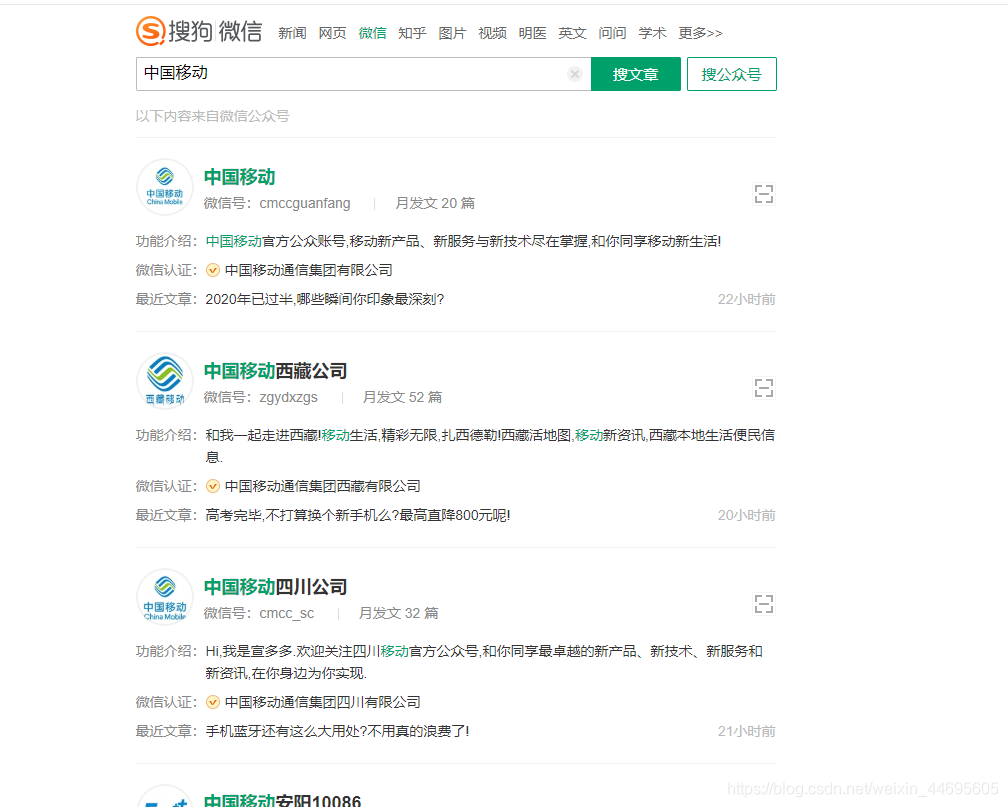Show QR code for 中国移动 account
The width and height of the screenshot is (1008, 807).
click(764, 194)
